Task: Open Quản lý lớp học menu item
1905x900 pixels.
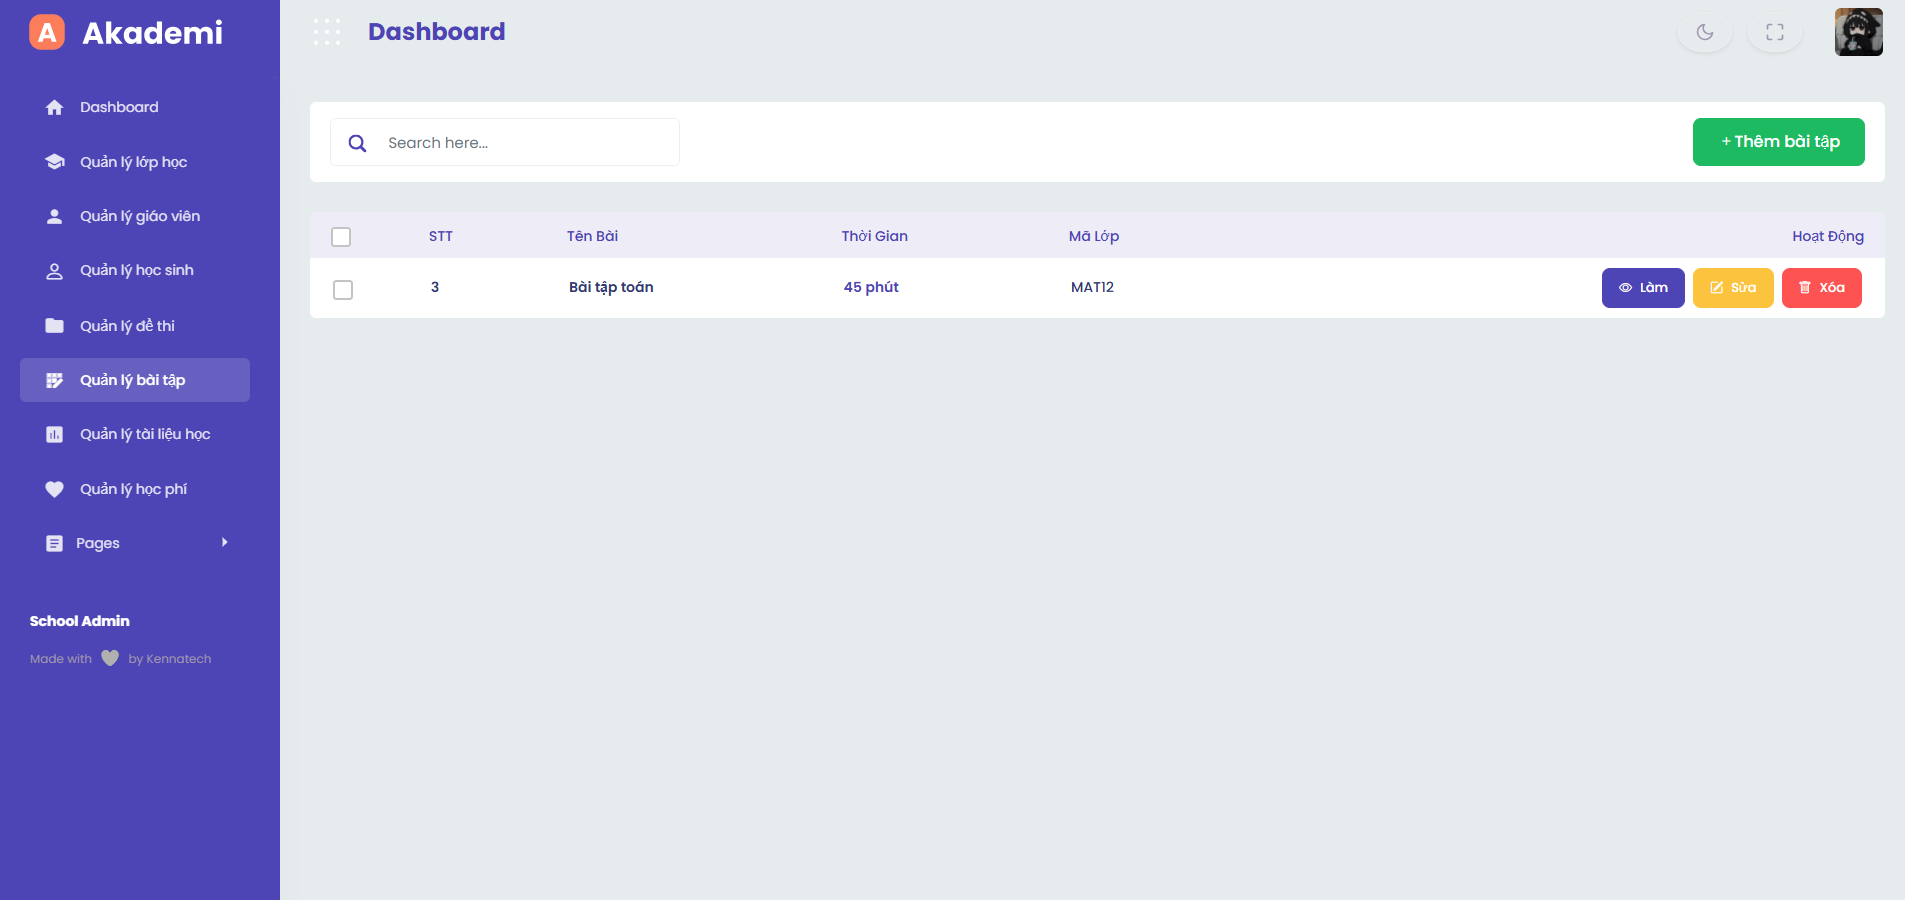Action: click(x=133, y=162)
